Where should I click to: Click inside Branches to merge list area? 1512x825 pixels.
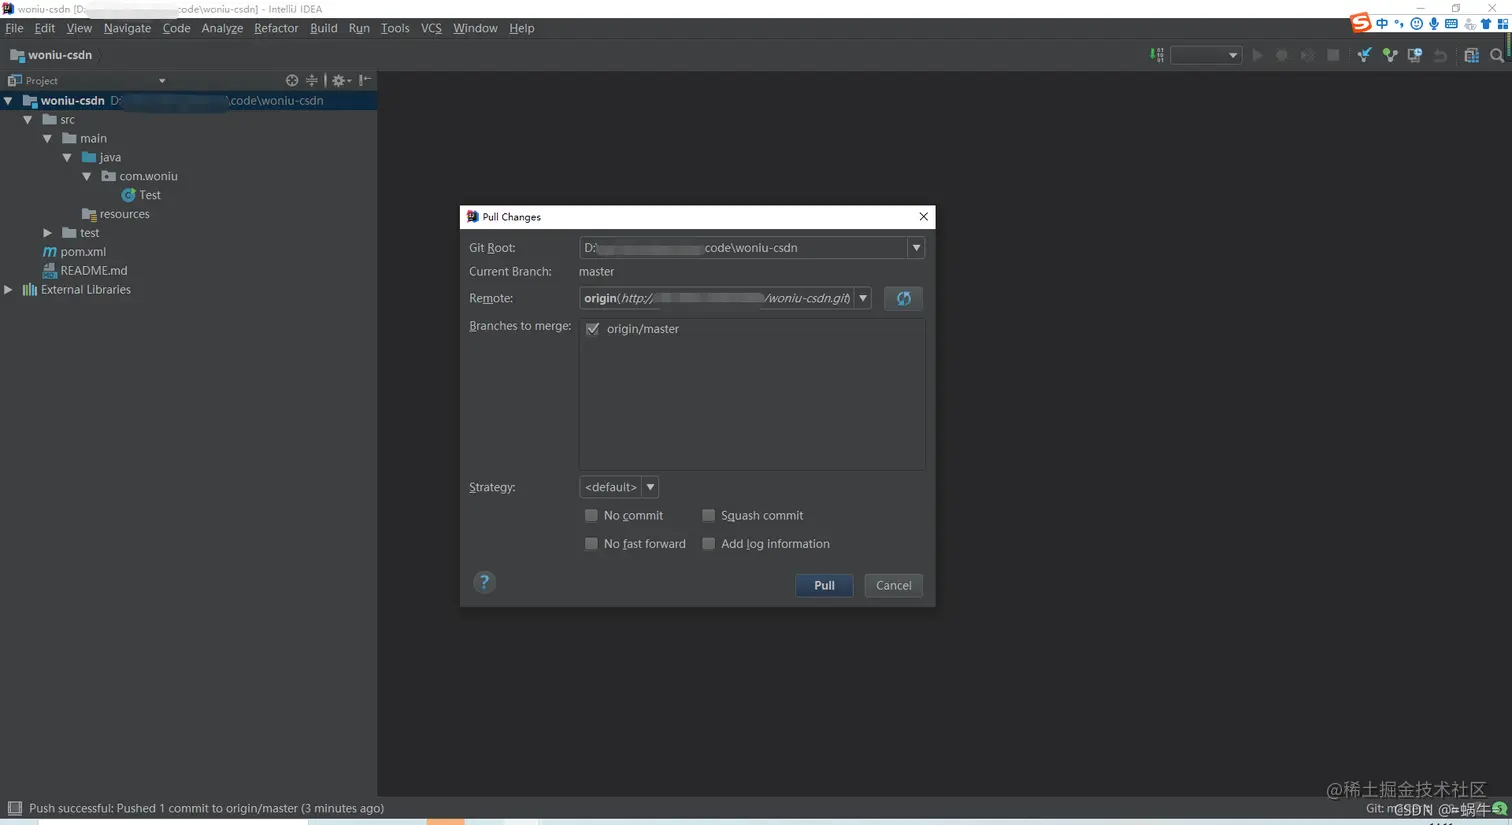tap(752, 394)
